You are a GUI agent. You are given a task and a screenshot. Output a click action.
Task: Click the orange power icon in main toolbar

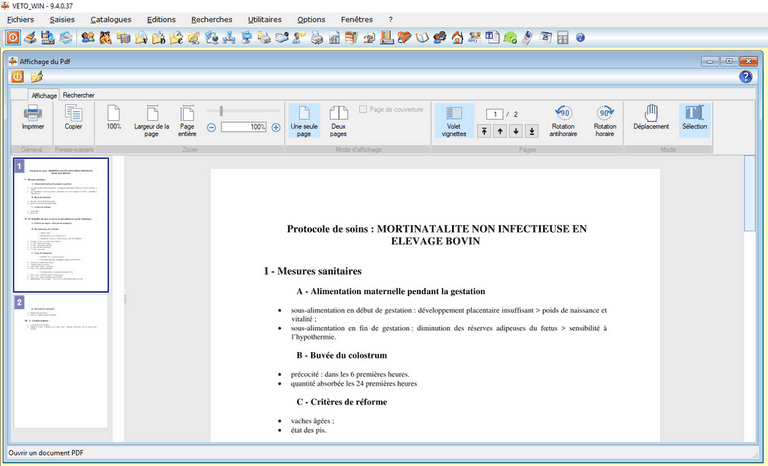tap(13, 38)
